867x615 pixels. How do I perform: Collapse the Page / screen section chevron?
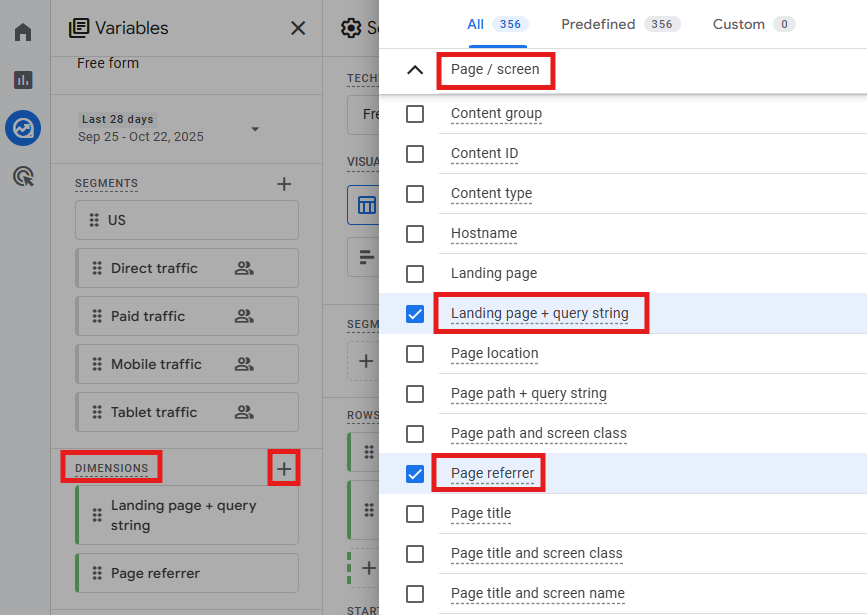pyautogui.click(x=415, y=70)
